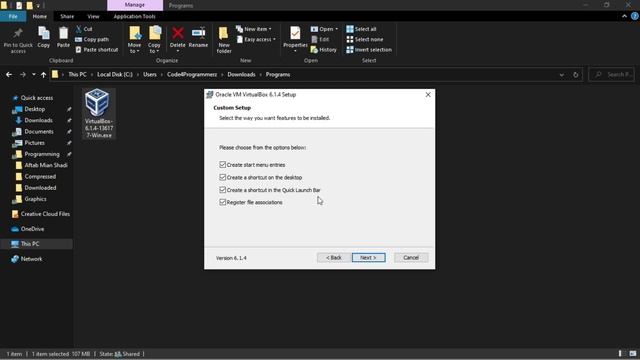Click Pin to Quick access icon
Viewport: 640px width, 360px height.
click(18, 40)
